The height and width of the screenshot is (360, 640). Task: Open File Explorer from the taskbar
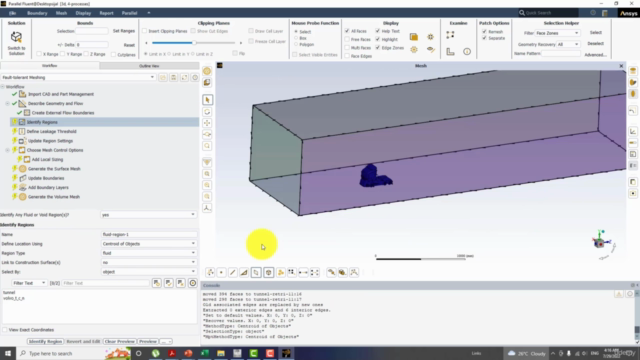tap(221, 353)
